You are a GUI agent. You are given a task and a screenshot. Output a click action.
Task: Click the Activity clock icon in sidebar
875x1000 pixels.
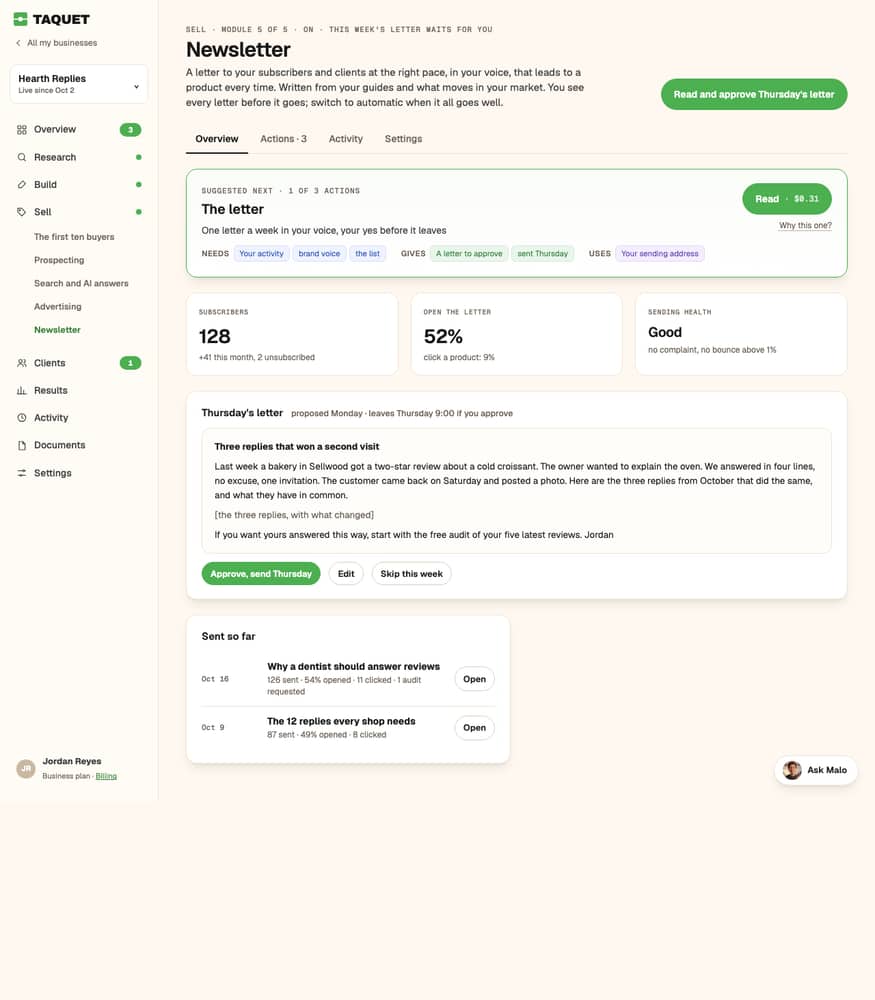(22, 418)
